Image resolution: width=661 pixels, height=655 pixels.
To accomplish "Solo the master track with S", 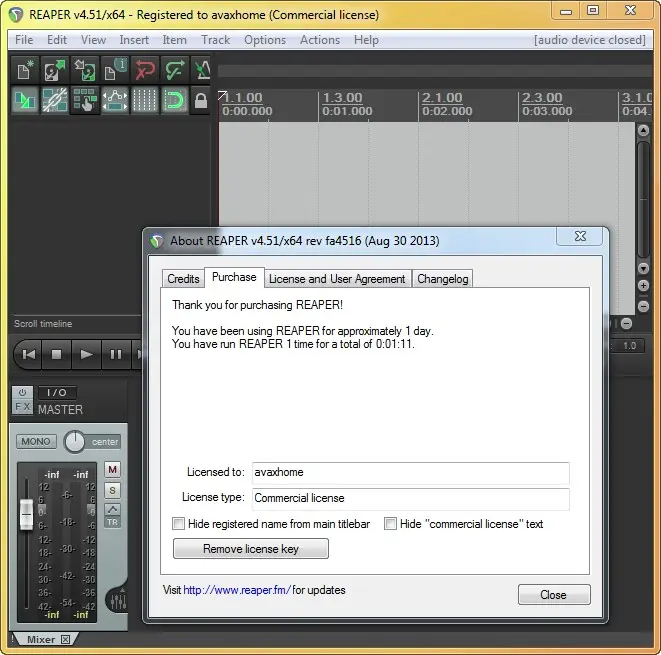I will 112,490.
